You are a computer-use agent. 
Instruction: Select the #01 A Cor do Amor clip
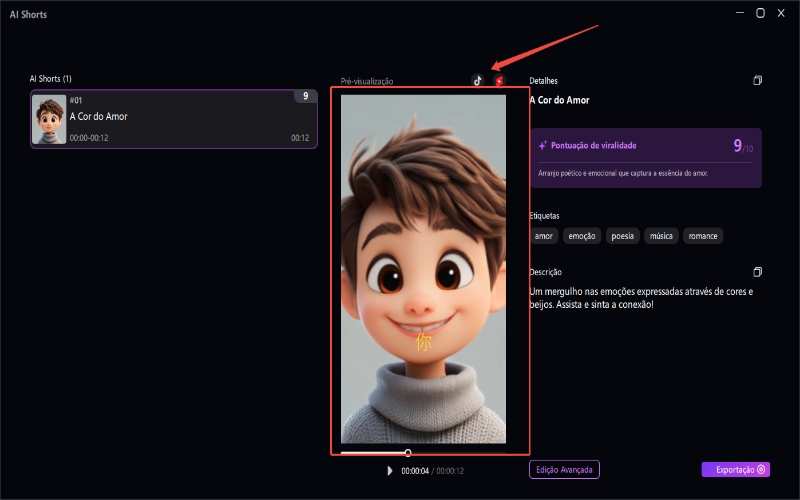tap(174, 119)
